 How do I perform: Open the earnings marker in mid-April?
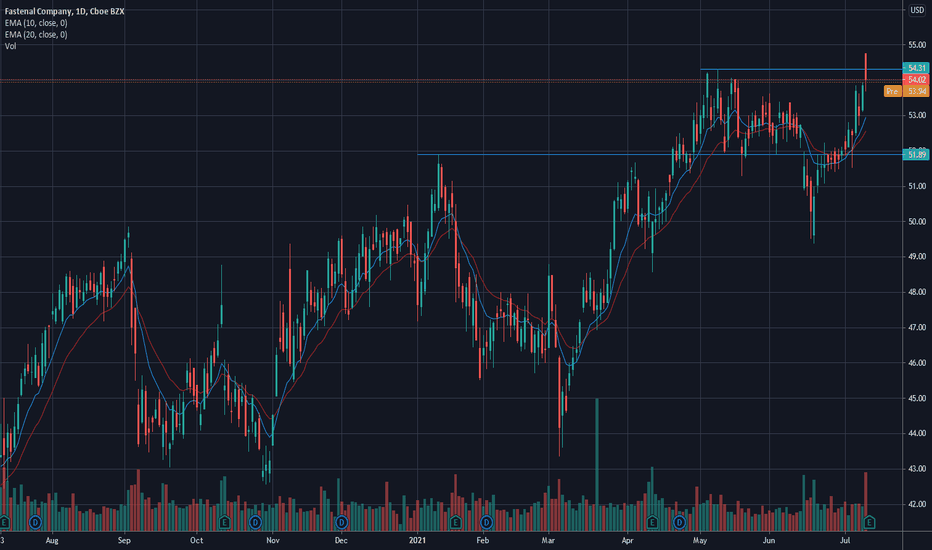pos(652,523)
